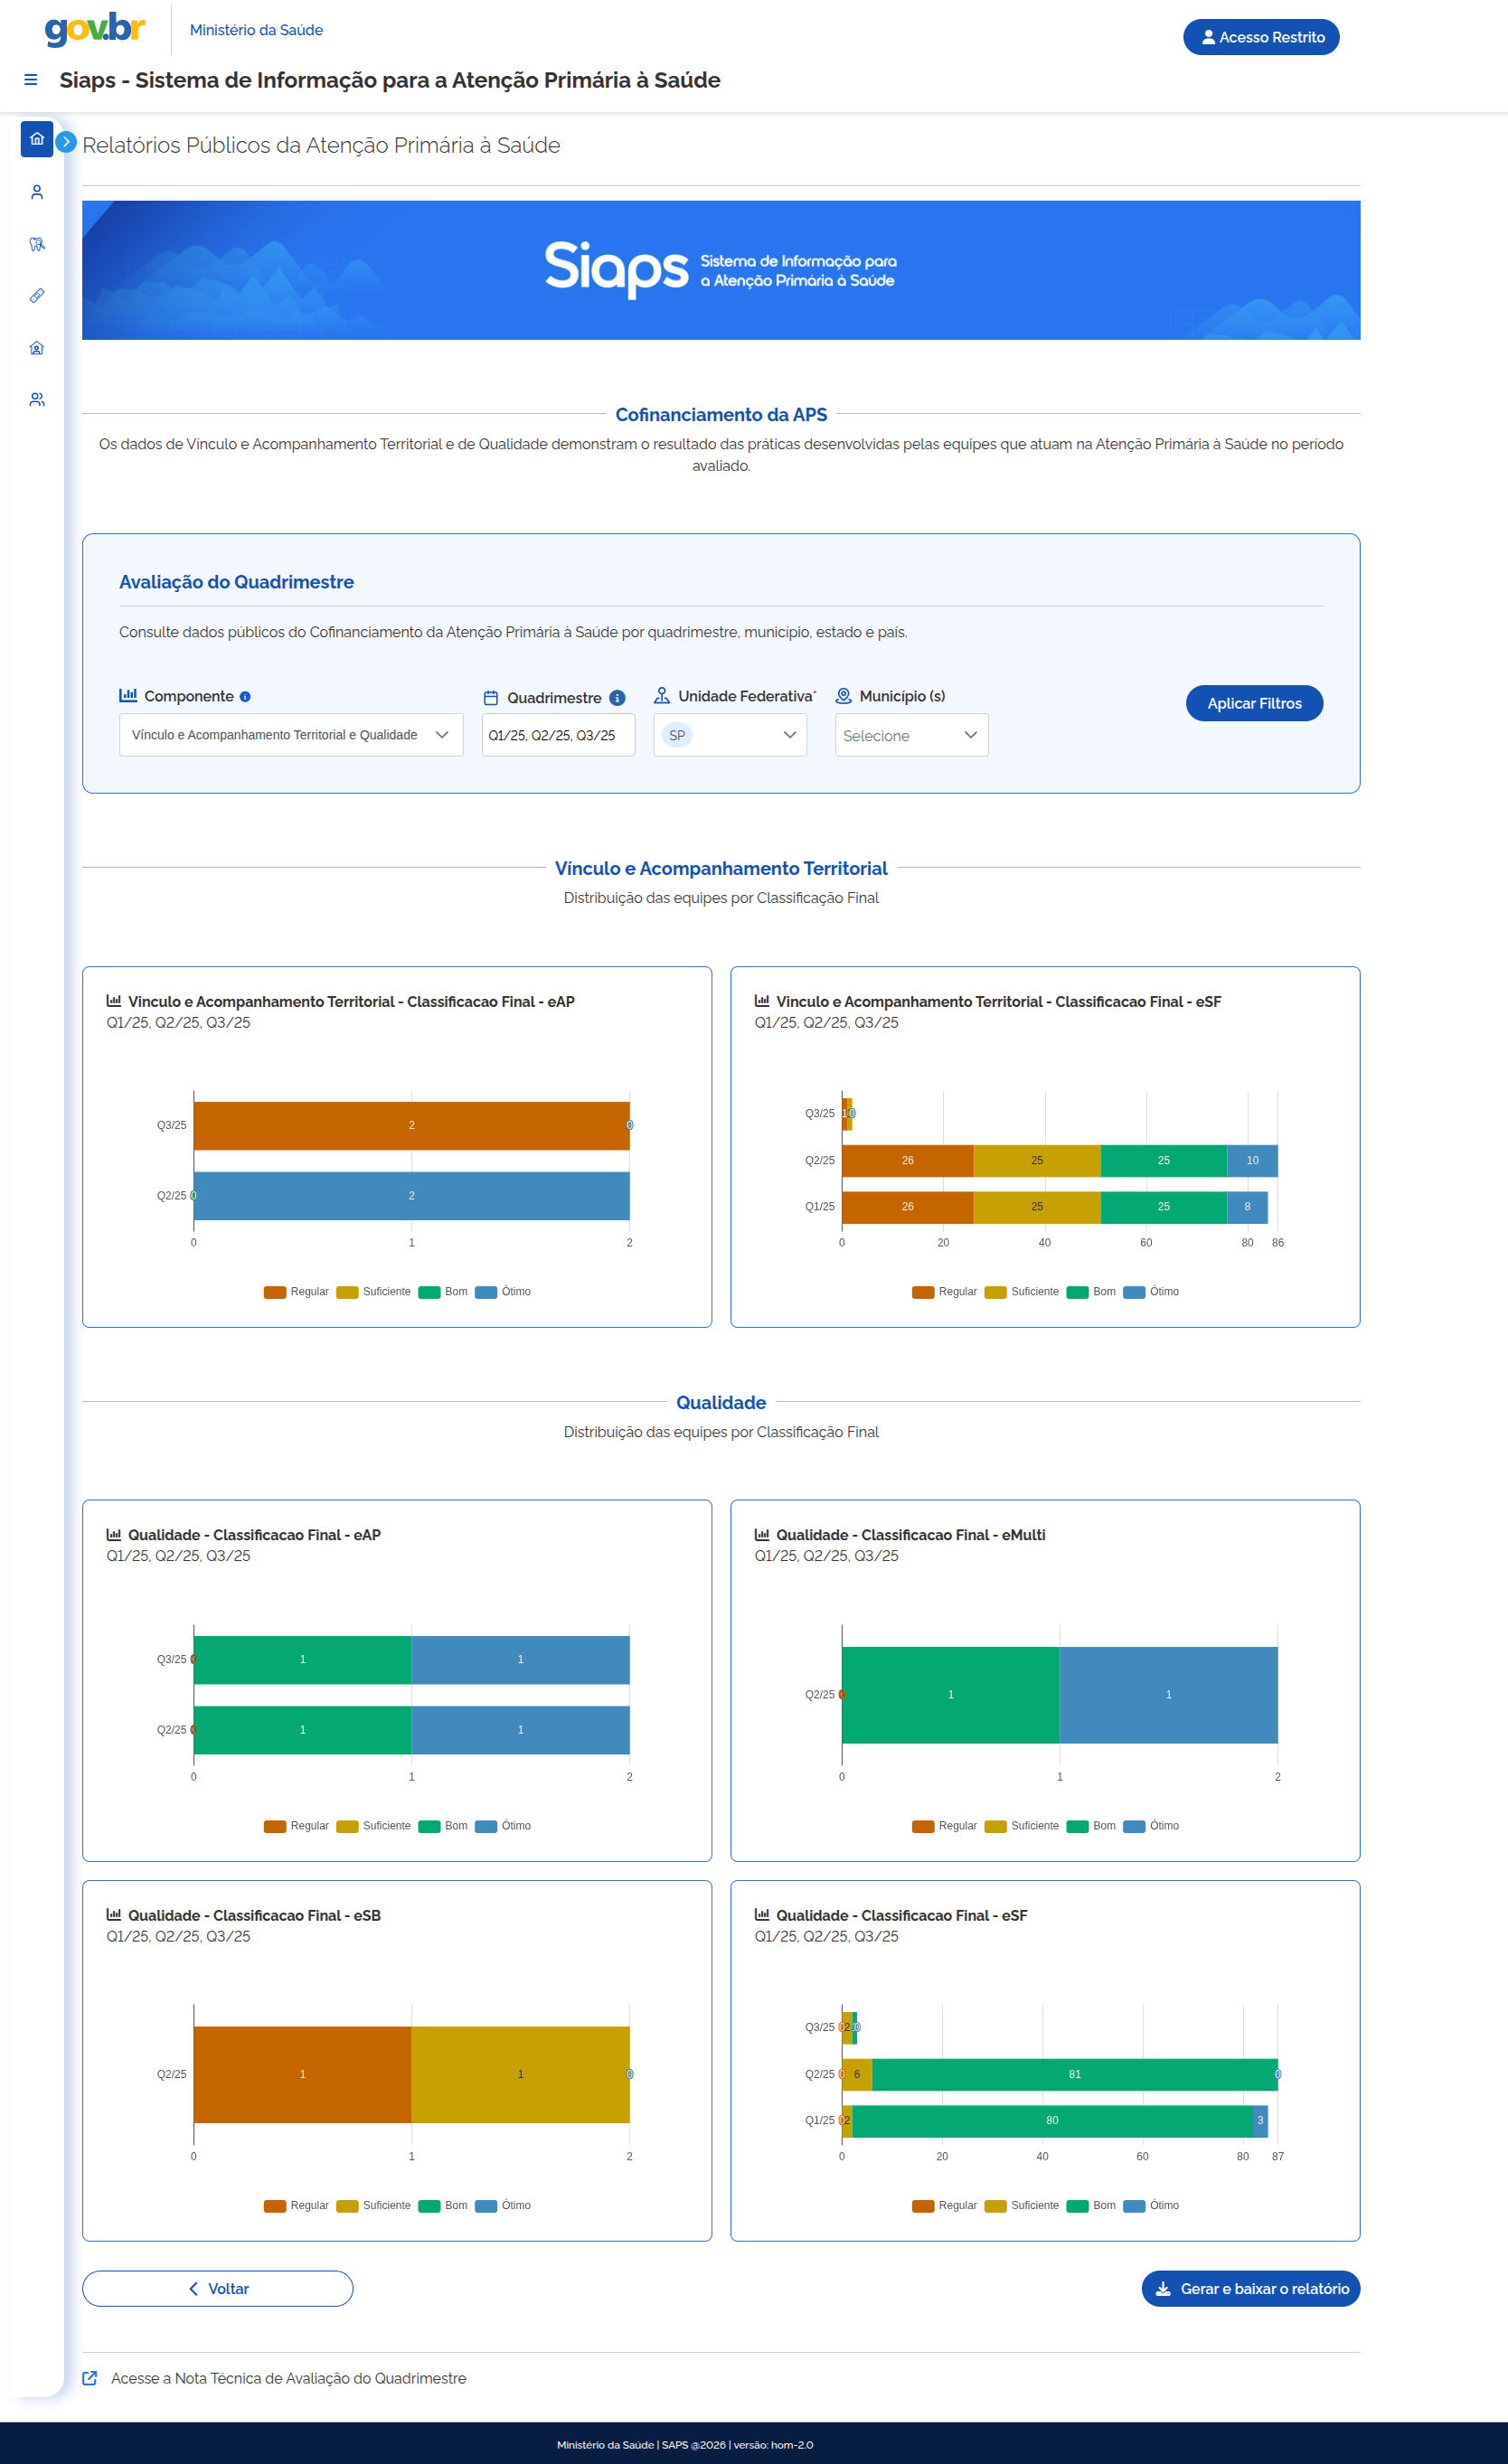Open the Componente dropdown
1508x2464 pixels.
click(291, 735)
